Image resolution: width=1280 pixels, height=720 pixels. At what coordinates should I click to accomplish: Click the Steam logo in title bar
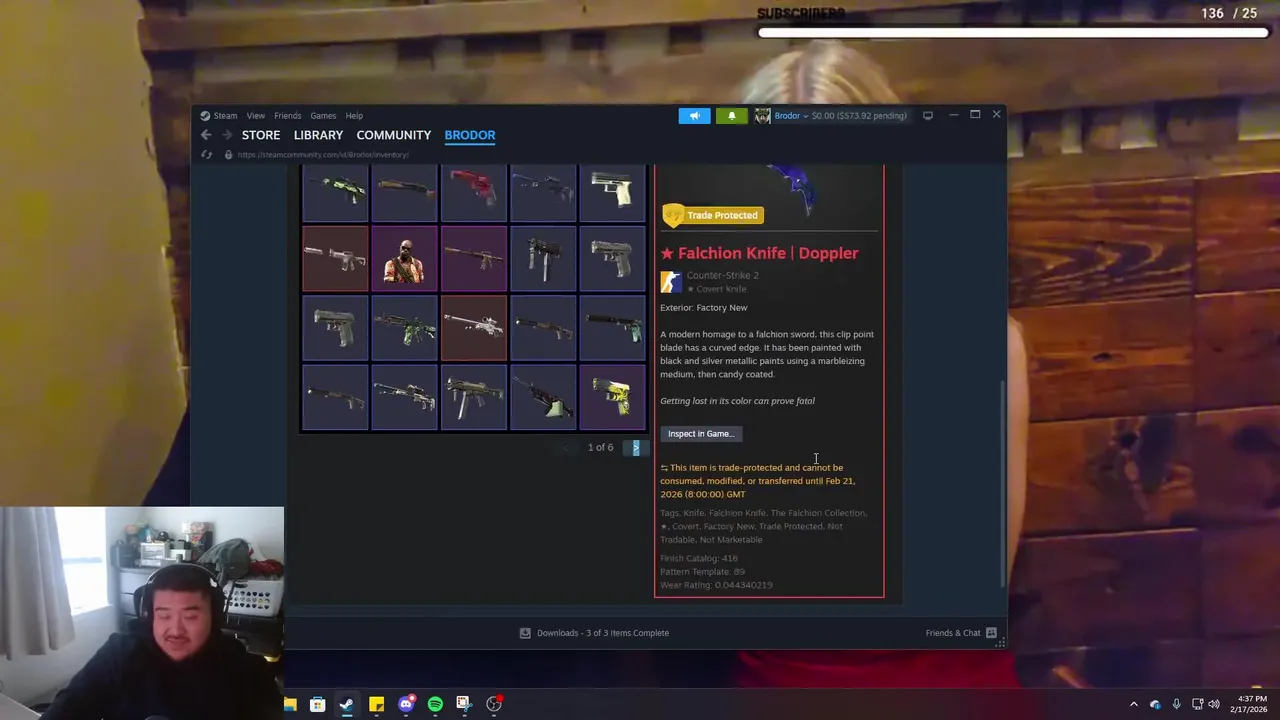click(x=205, y=115)
